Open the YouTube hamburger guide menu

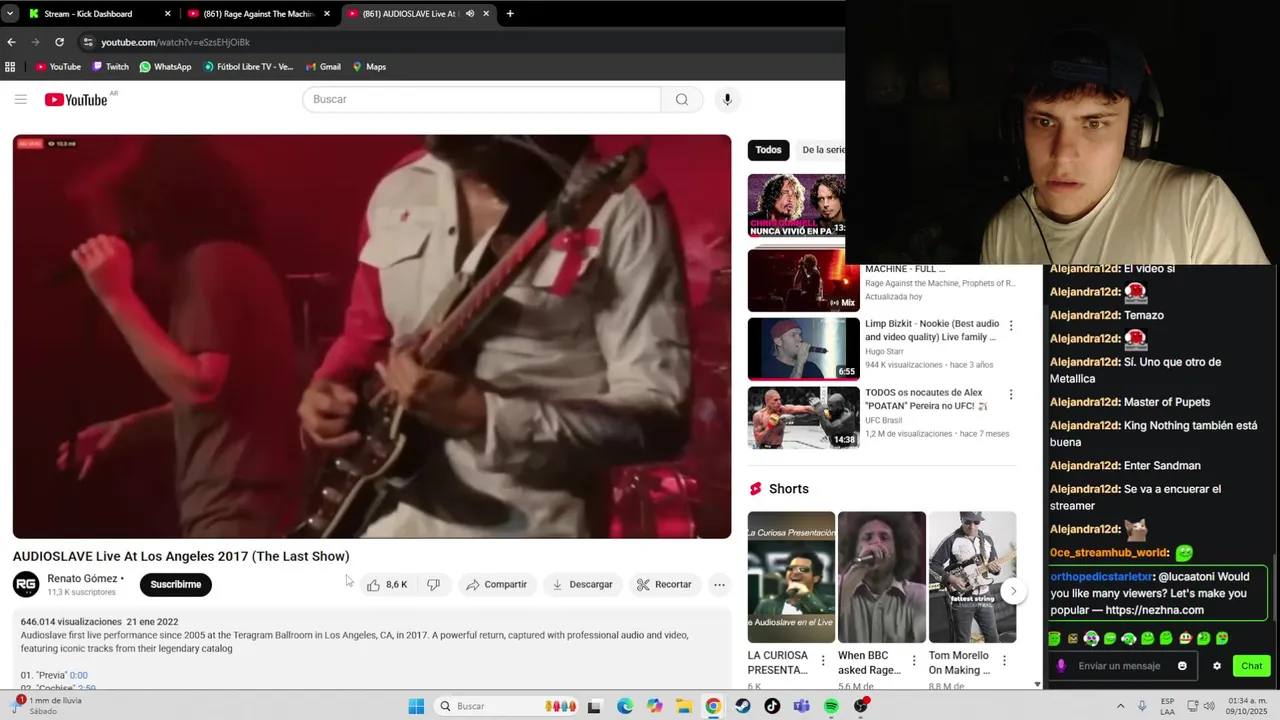20,99
